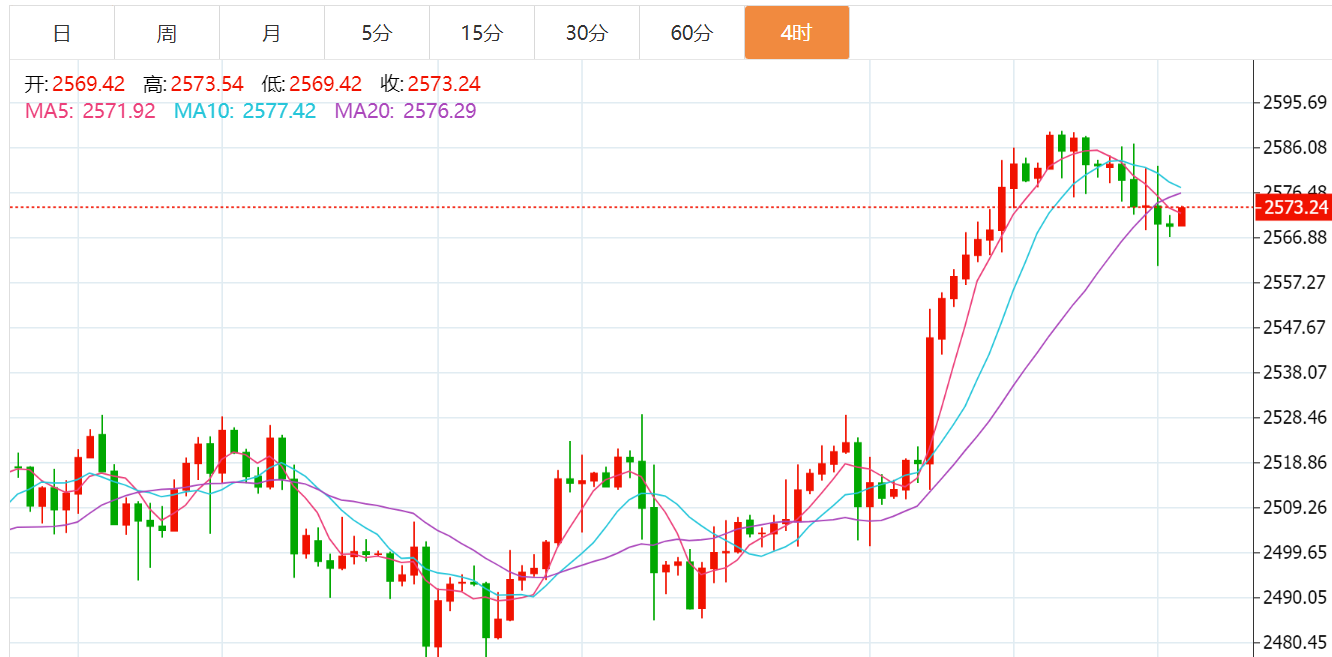Click the 高 high price value 2573.54
This screenshot has width=1332, height=657.
pyautogui.click(x=207, y=84)
